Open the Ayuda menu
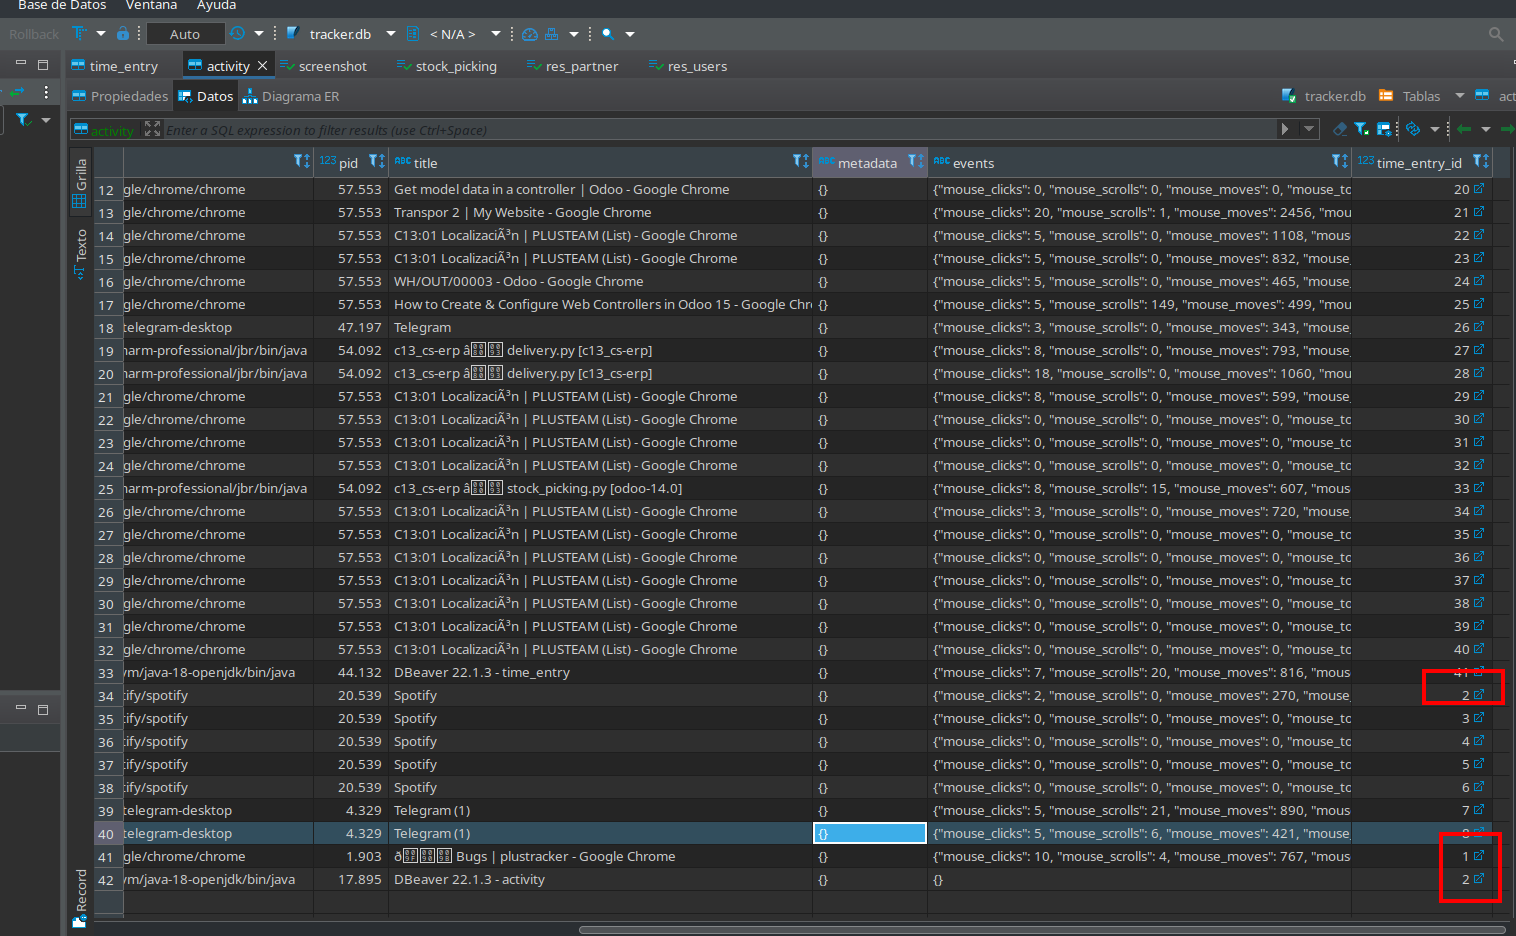Viewport: 1516px width, 936px height. [216, 6]
